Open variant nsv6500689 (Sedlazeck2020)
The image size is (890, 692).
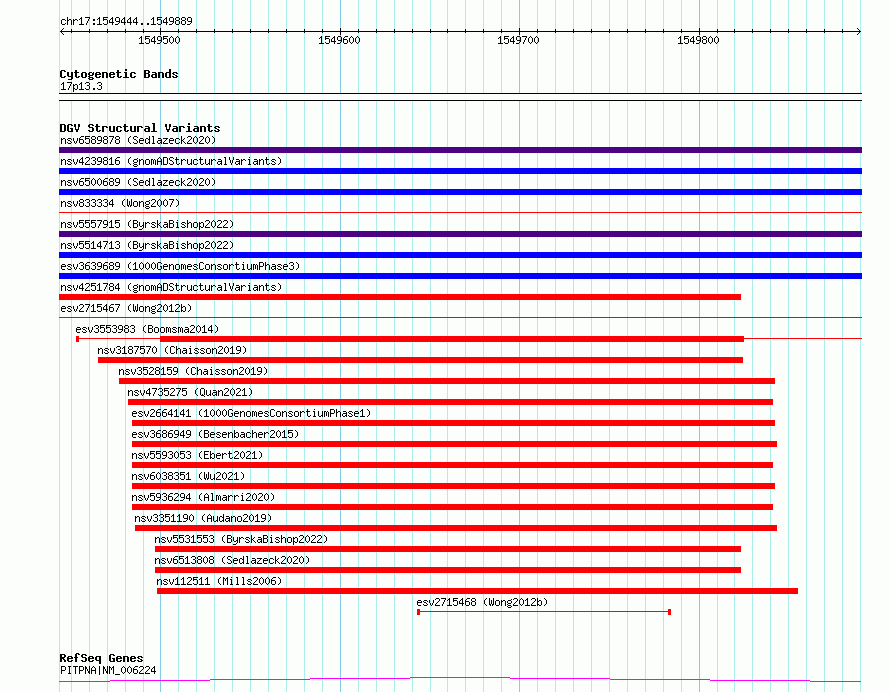[138, 182]
